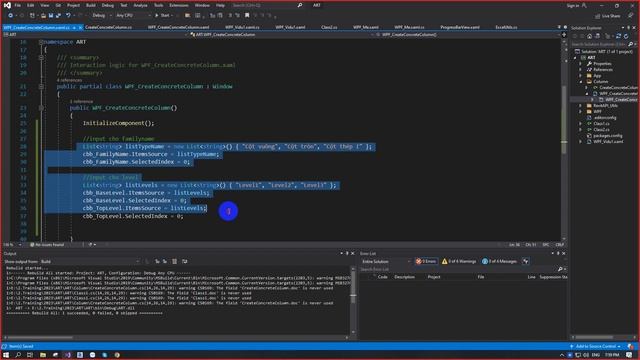Select the ART project node
This screenshot has height=360, width=640.
click(x=591, y=58)
